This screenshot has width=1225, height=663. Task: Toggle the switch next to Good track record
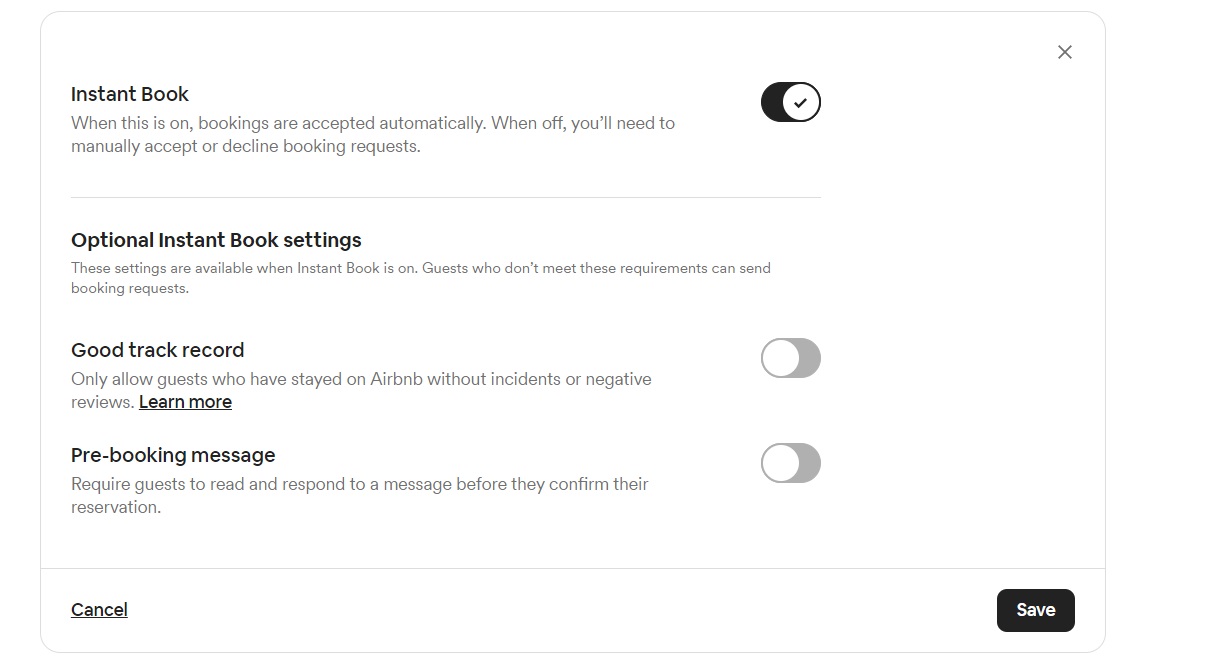tap(790, 358)
